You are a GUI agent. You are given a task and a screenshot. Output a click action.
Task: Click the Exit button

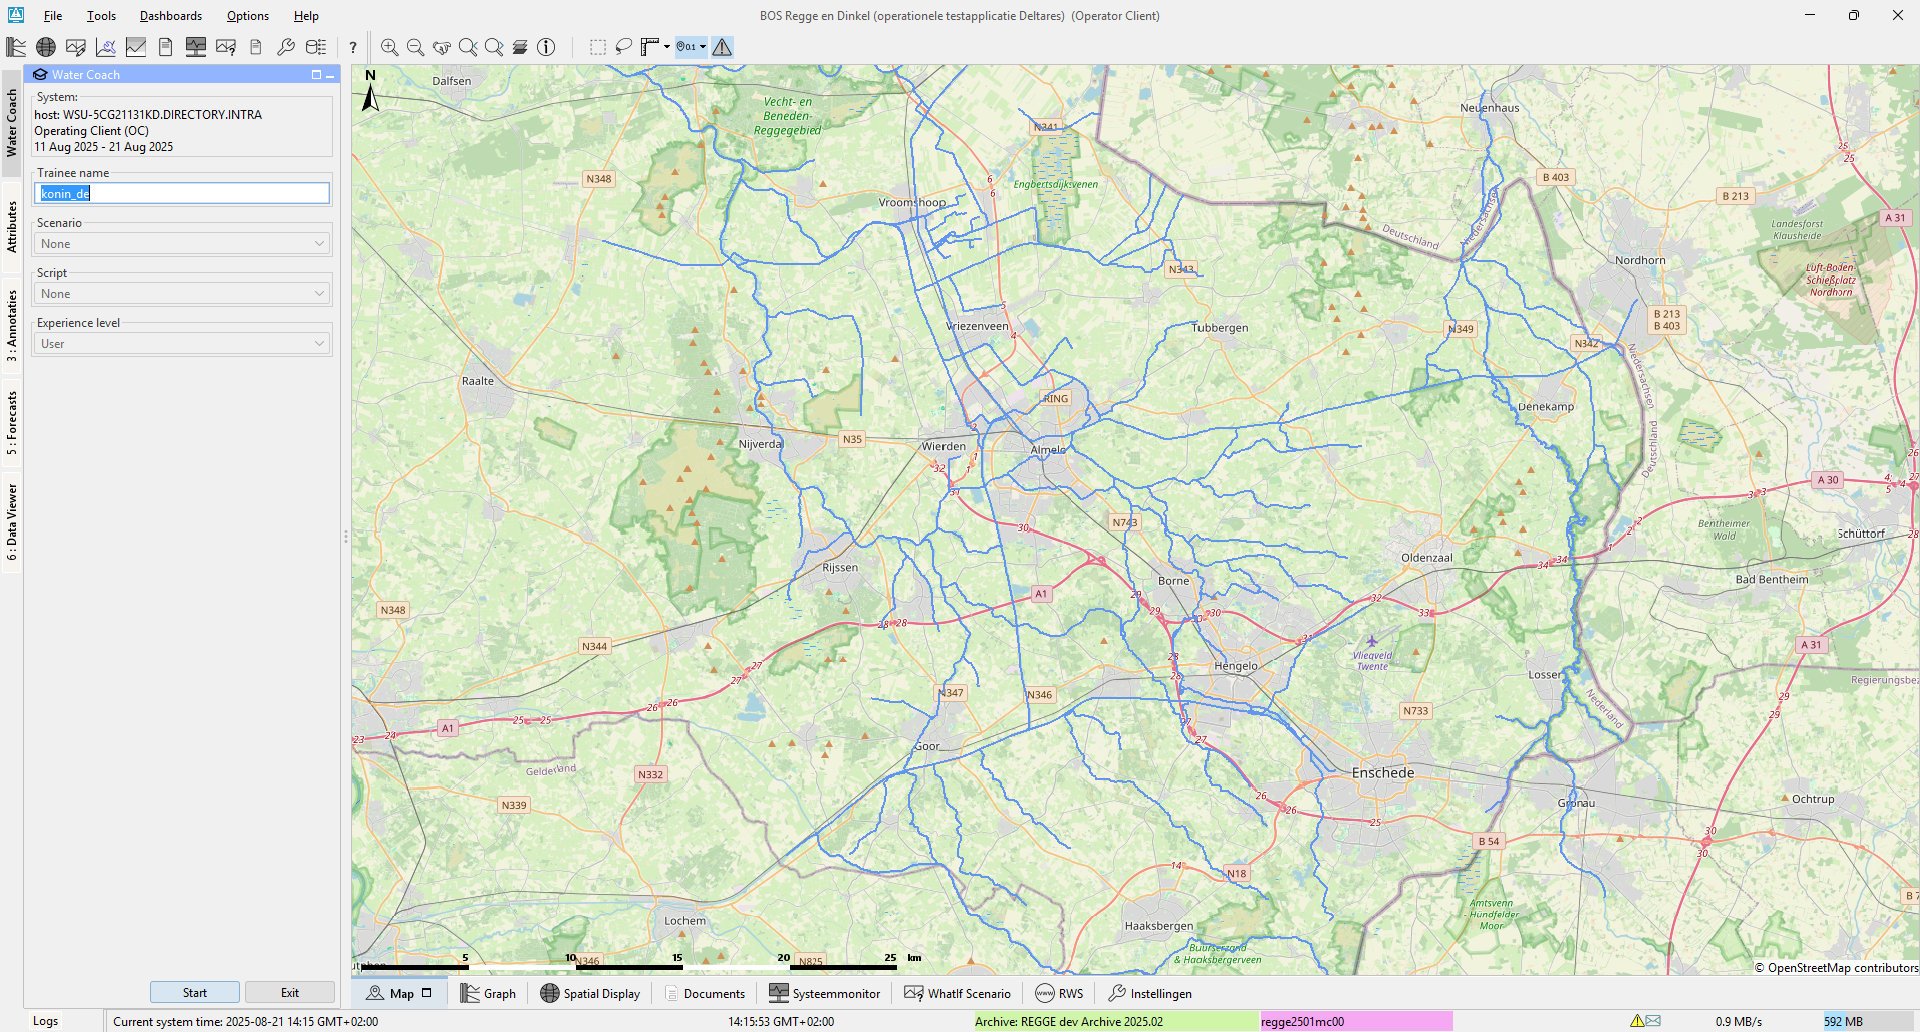point(289,992)
